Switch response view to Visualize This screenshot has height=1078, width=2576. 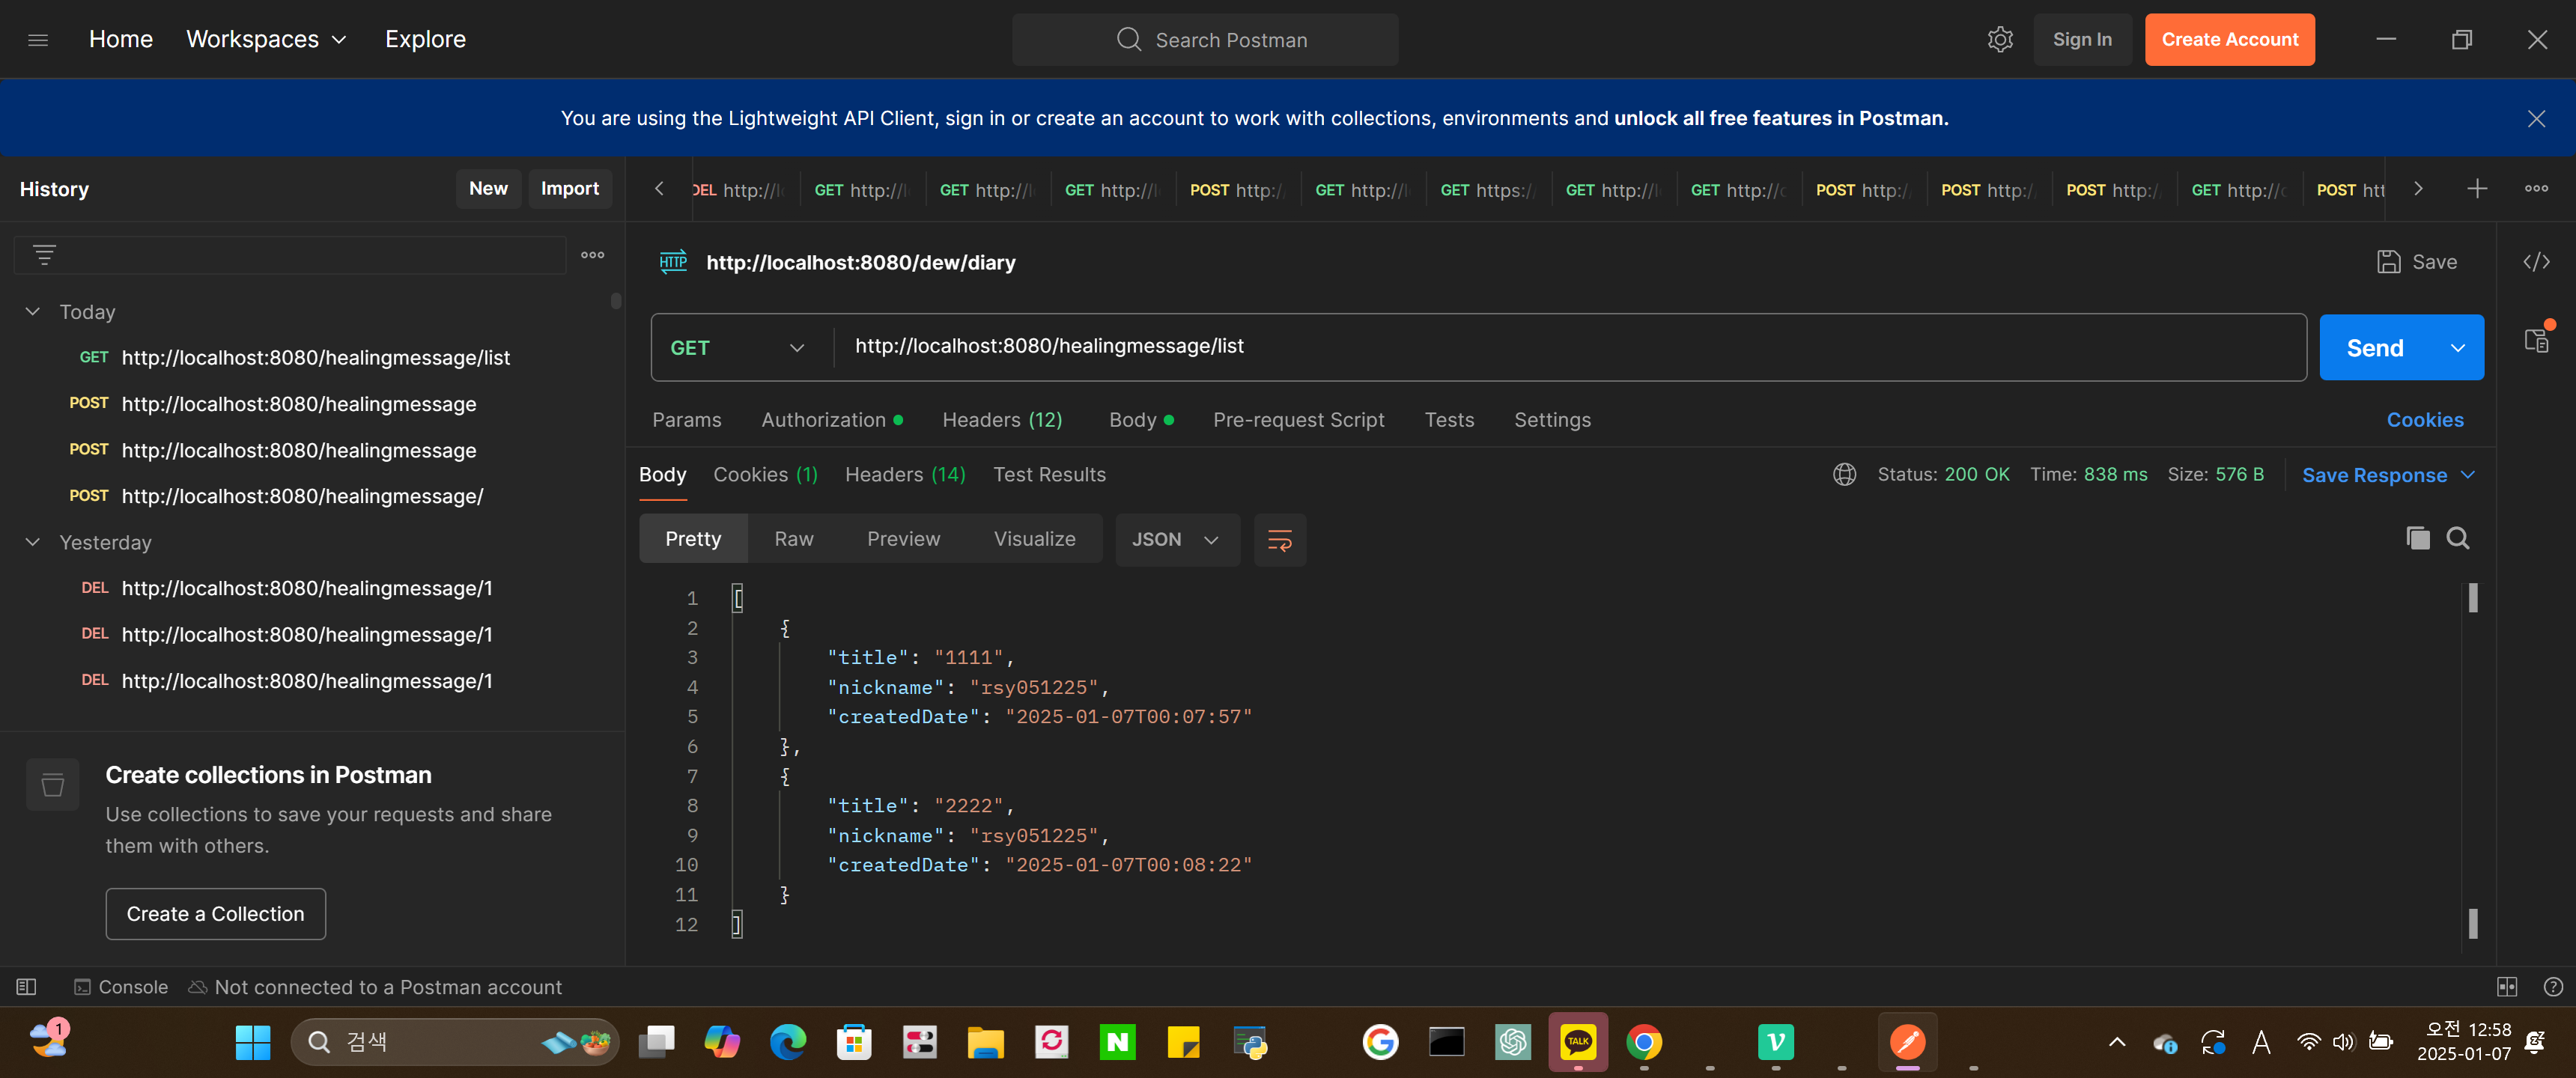(1034, 540)
